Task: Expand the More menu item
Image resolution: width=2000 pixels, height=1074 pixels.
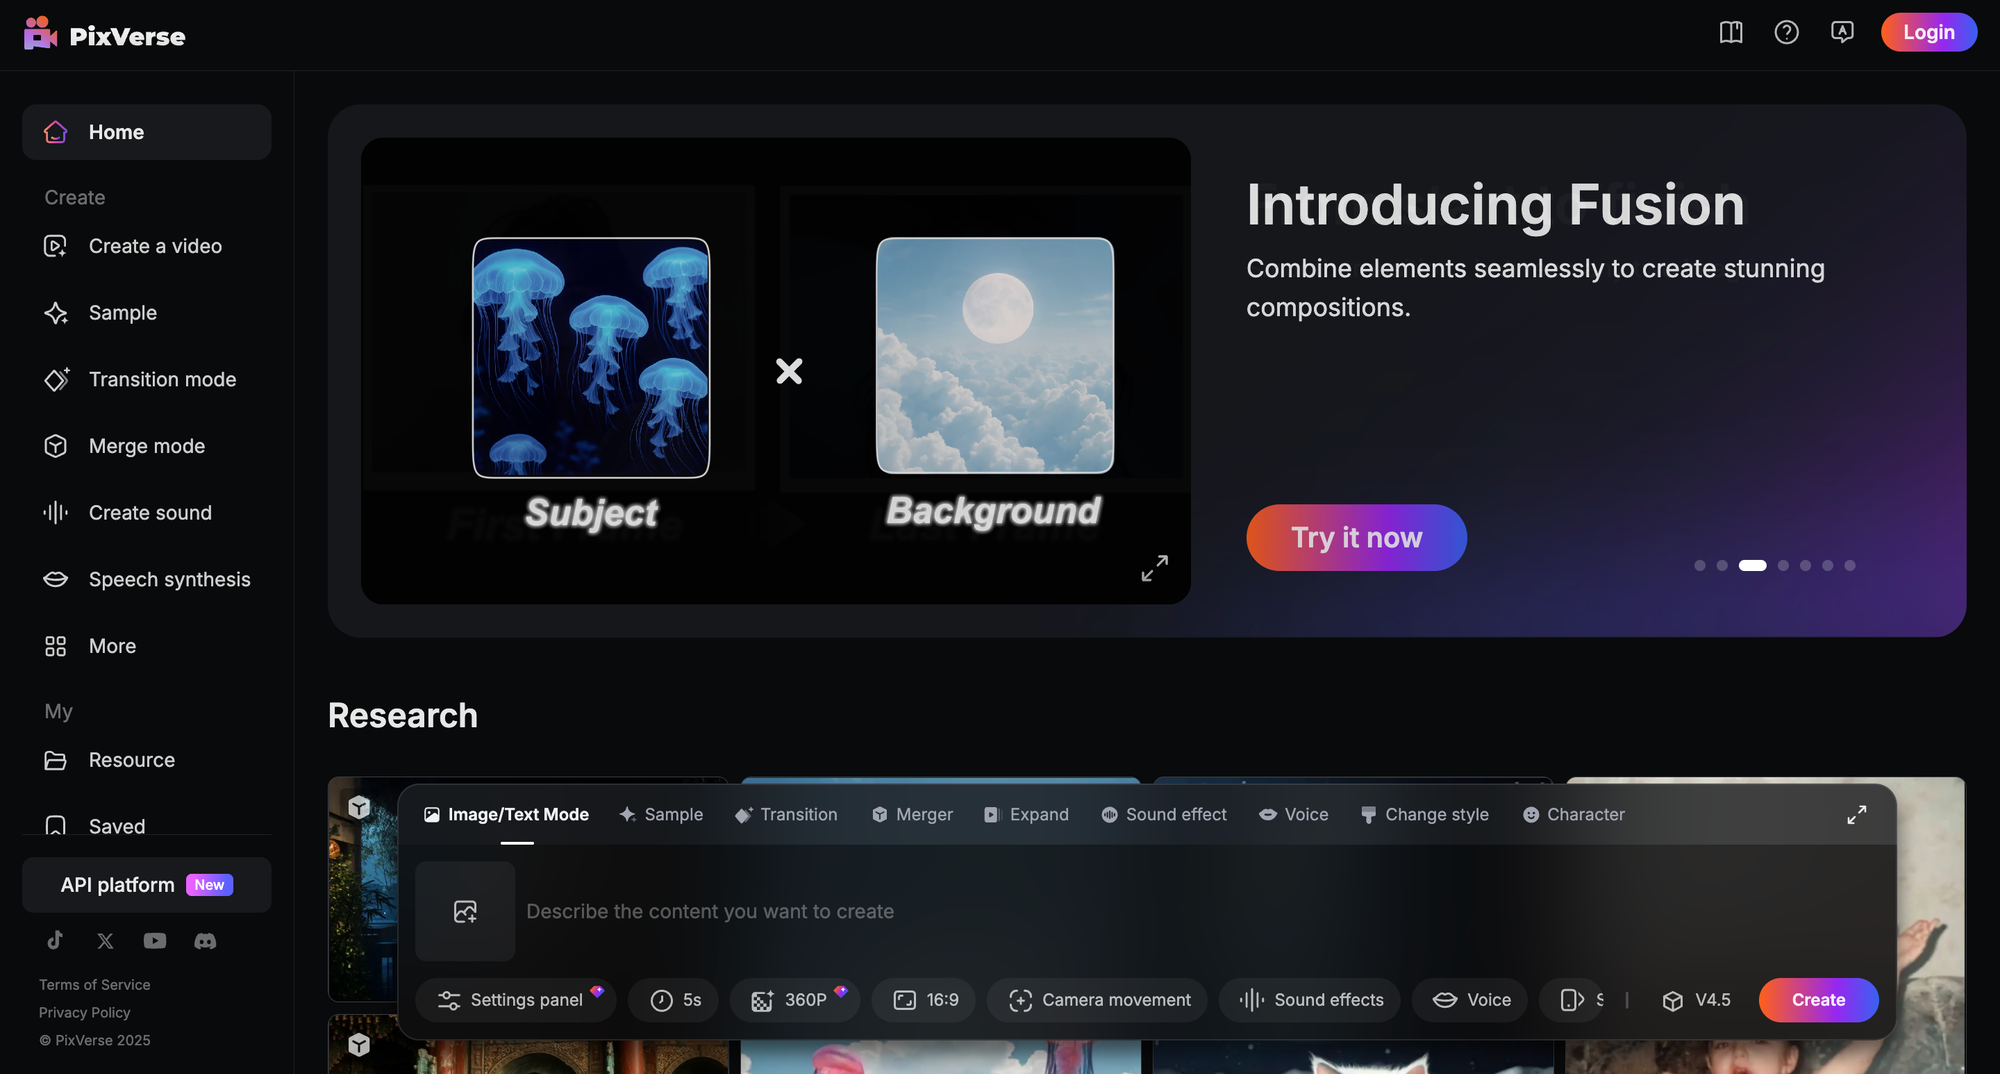Action: (146, 646)
